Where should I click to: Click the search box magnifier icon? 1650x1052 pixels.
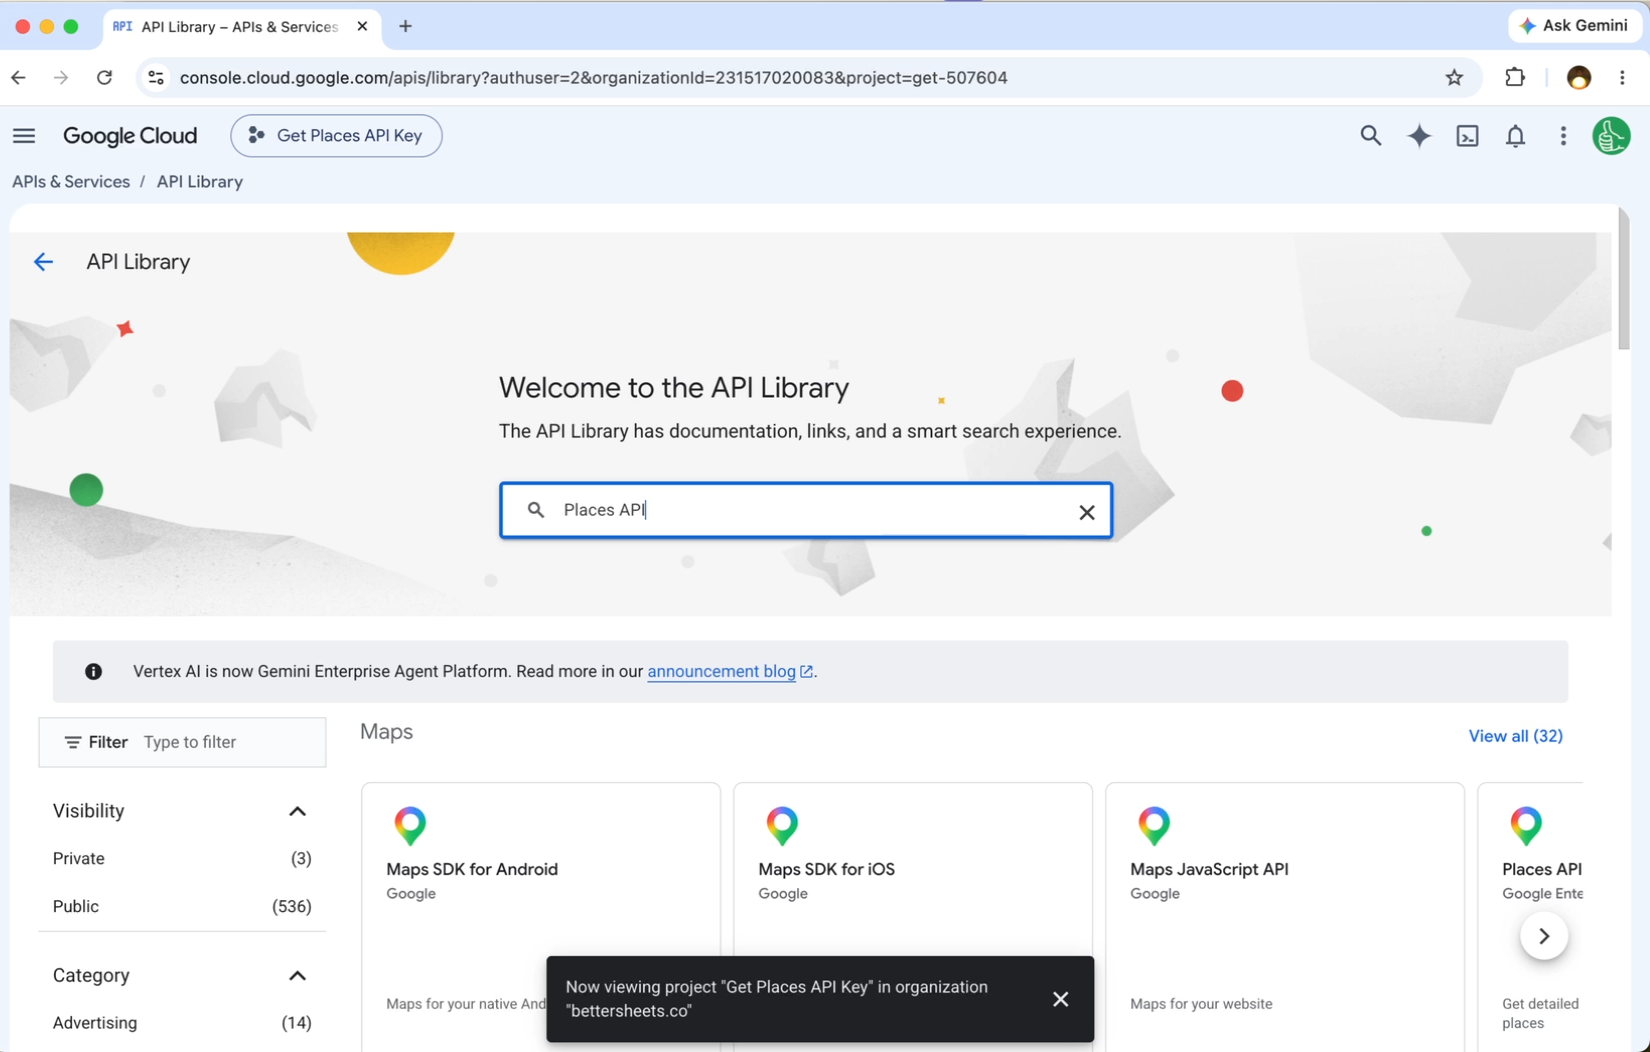pyautogui.click(x=536, y=510)
